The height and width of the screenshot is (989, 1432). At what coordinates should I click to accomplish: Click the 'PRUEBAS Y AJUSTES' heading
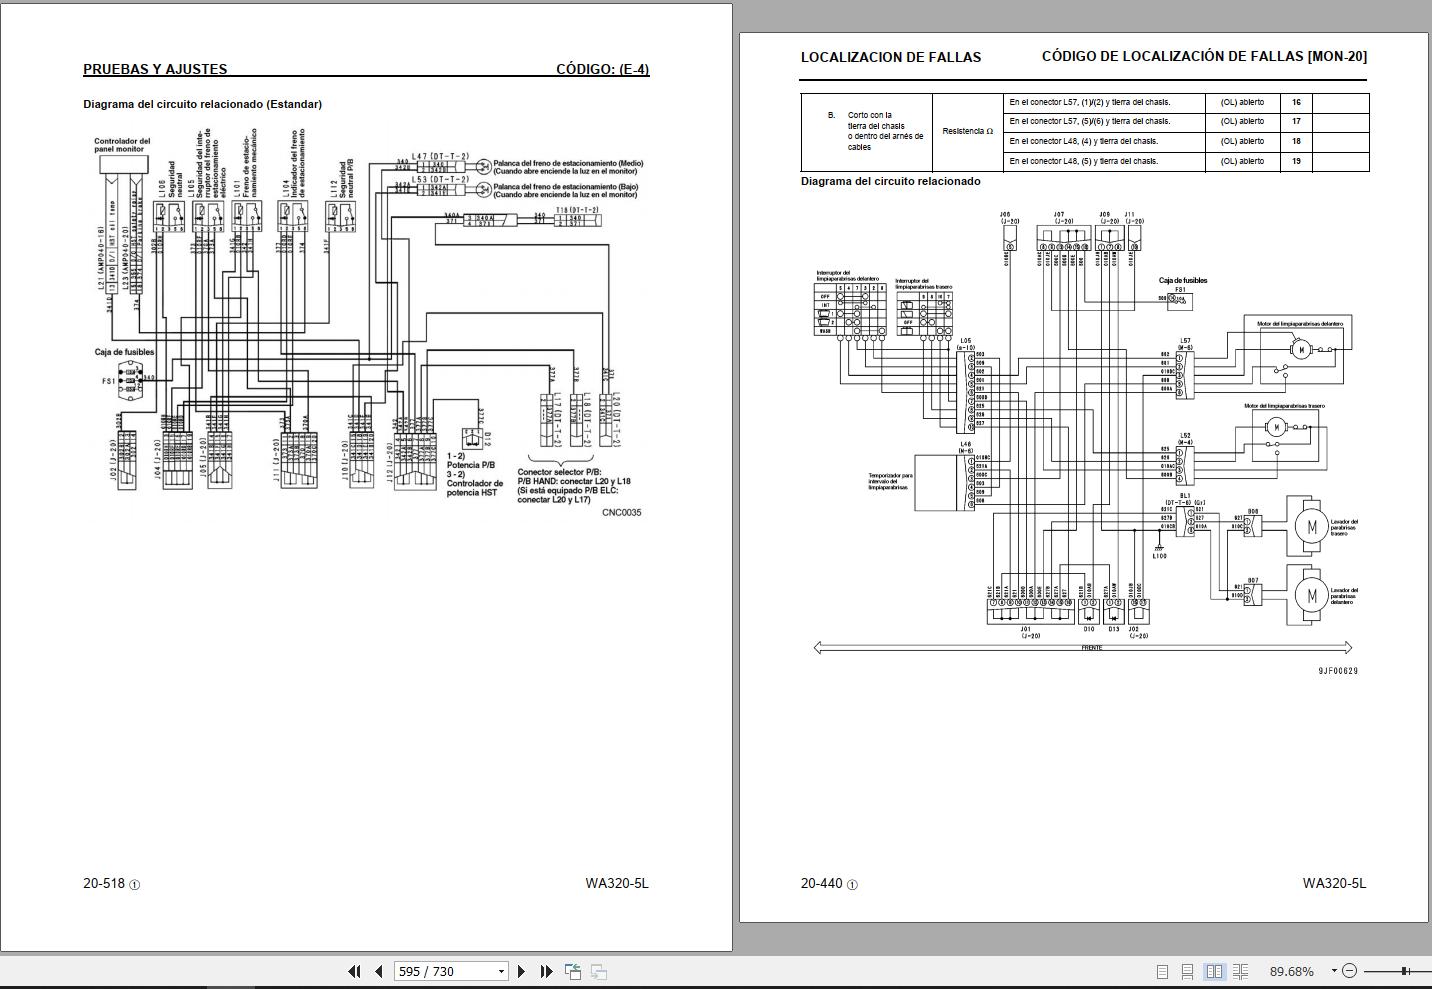[155, 69]
